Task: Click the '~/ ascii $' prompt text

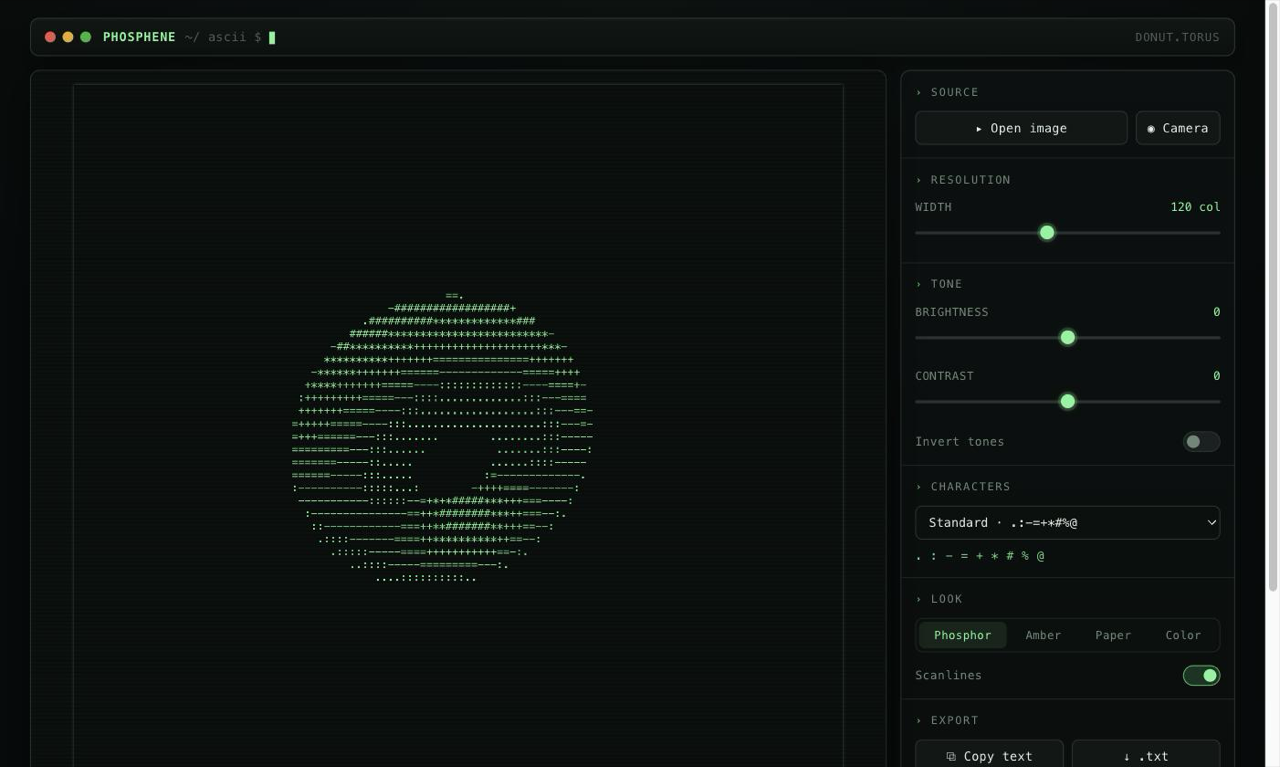Action: point(222,37)
